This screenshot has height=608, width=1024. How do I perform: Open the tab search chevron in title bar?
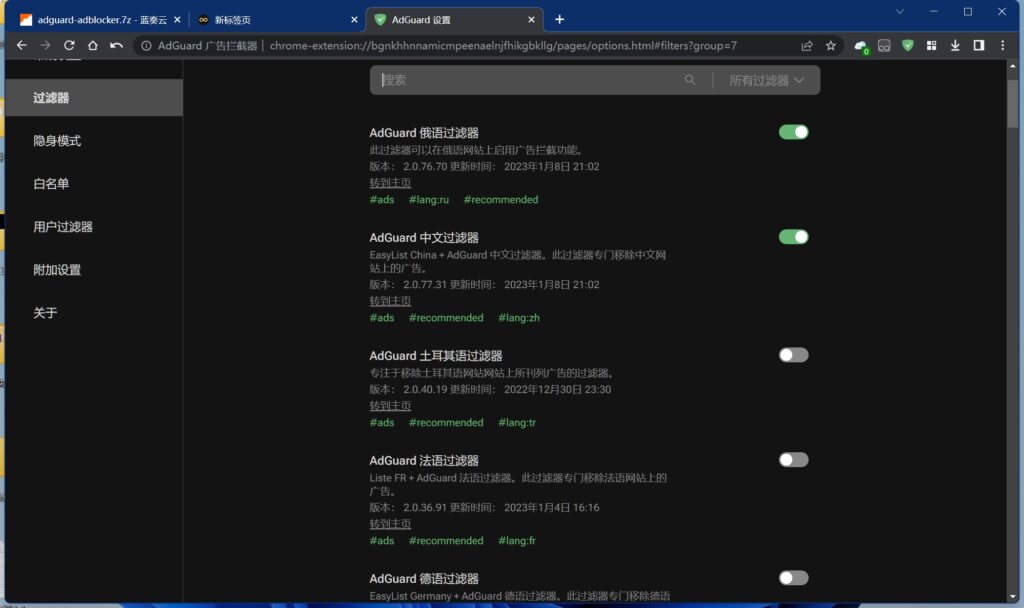[900, 12]
